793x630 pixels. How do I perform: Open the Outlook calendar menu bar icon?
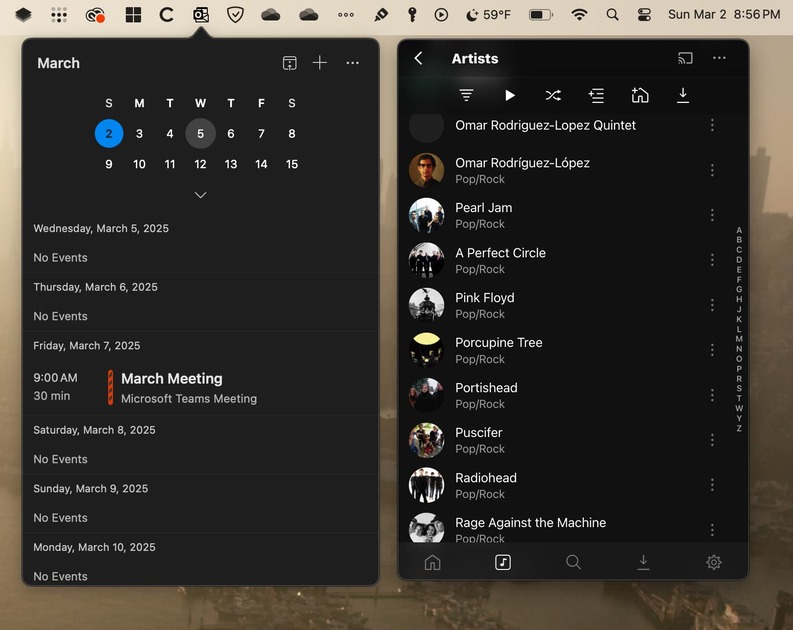(x=201, y=15)
